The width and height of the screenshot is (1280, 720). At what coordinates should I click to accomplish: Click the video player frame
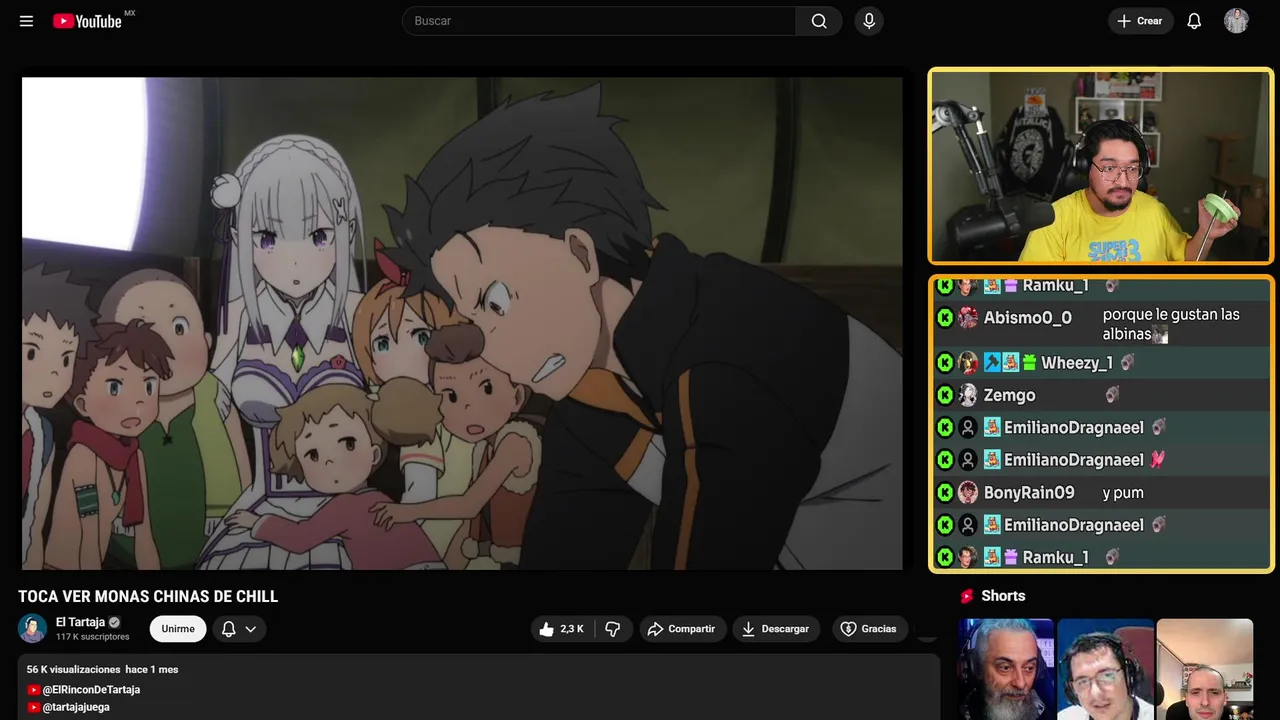(x=462, y=323)
